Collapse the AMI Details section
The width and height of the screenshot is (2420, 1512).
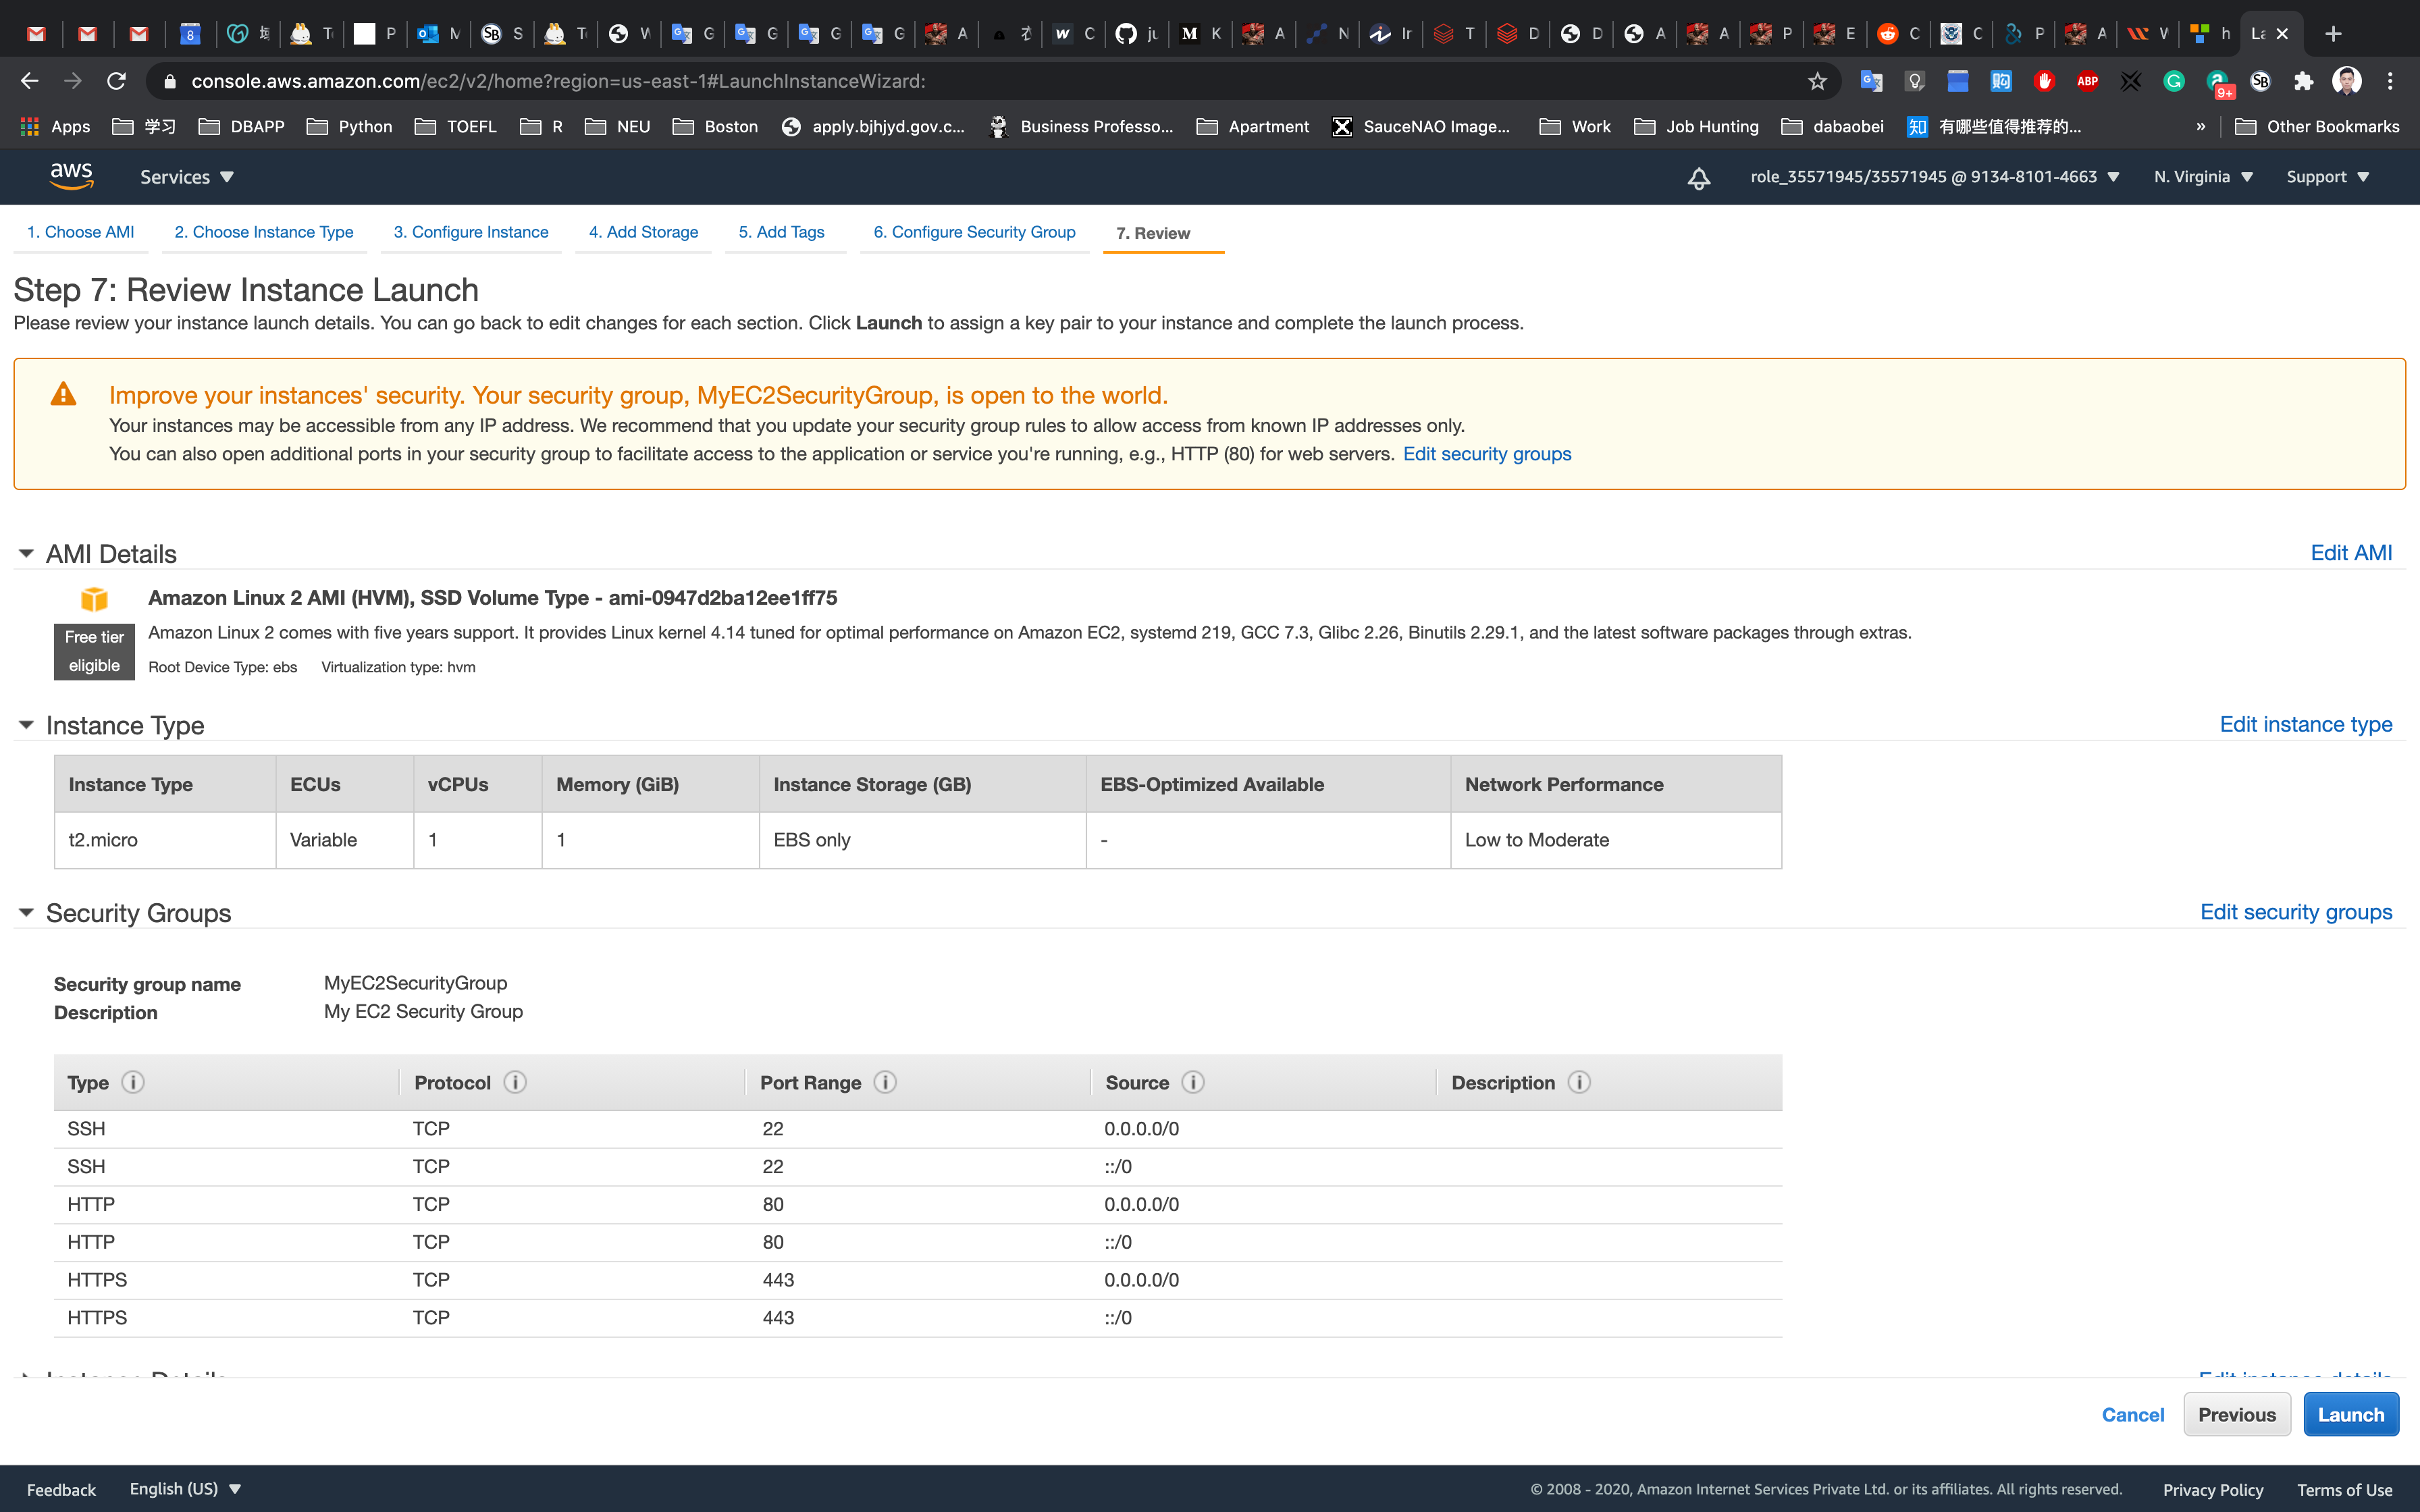(27, 553)
